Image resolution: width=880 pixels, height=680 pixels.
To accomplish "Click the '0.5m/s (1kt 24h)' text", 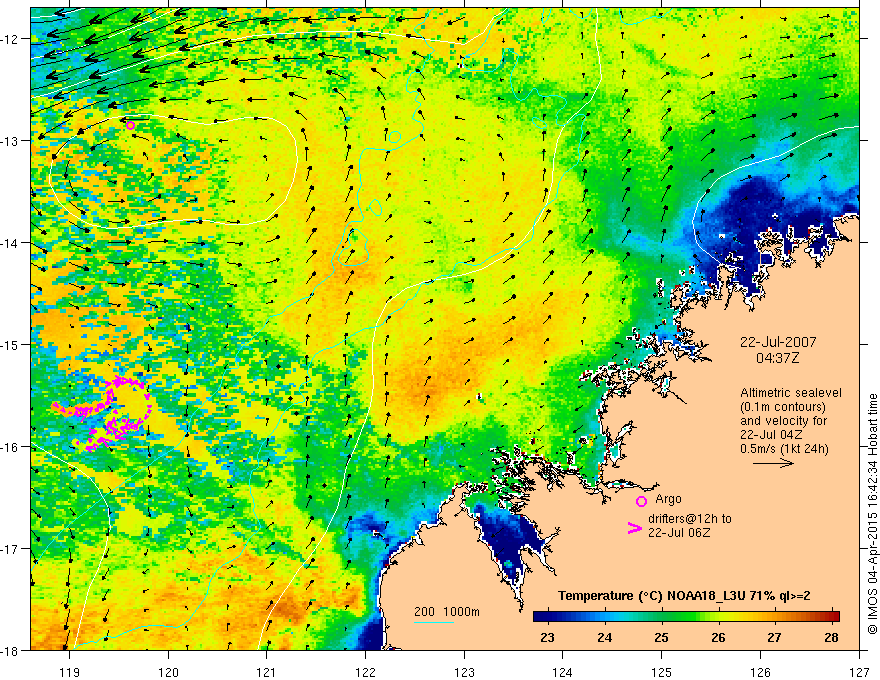I will 784,449.
